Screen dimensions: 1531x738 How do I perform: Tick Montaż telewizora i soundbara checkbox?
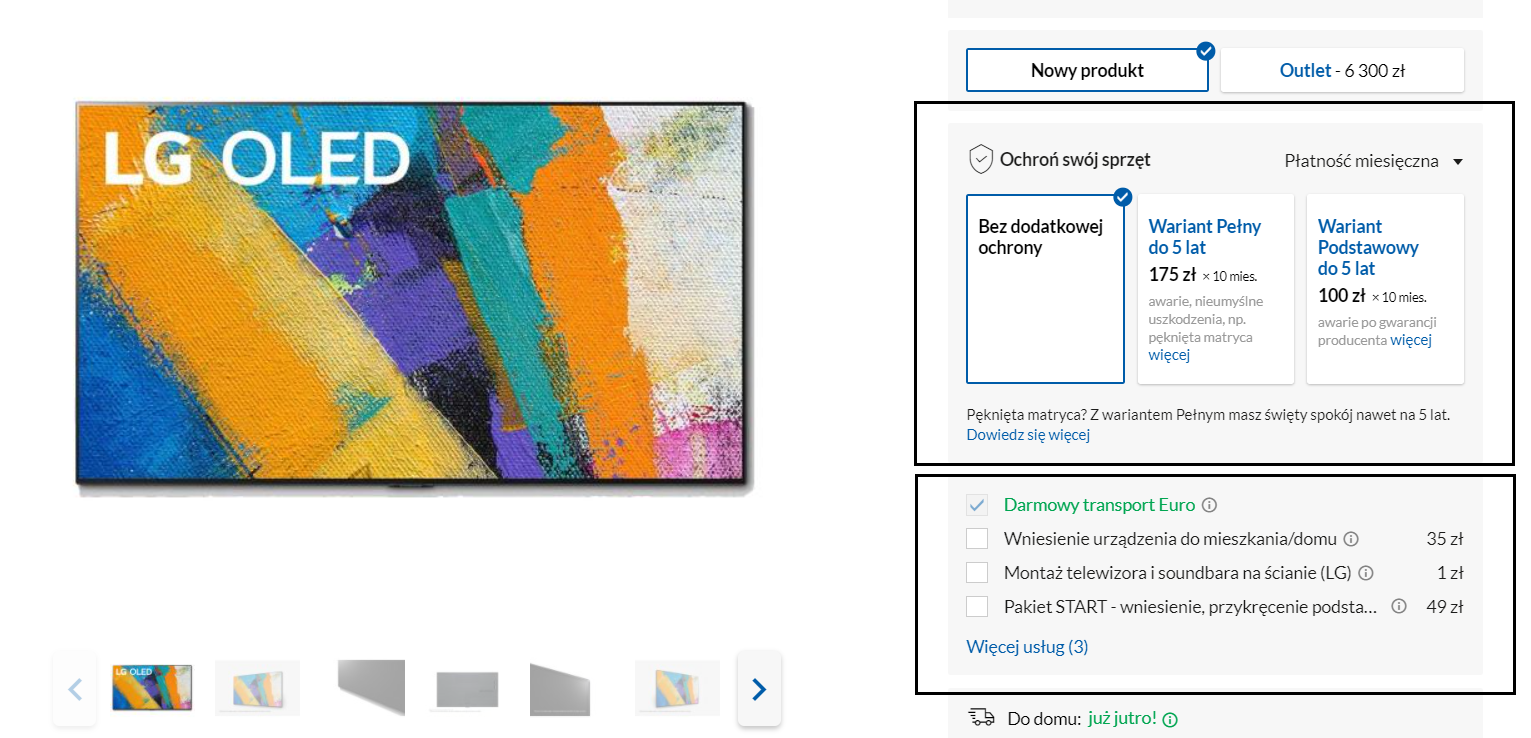(x=977, y=573)
